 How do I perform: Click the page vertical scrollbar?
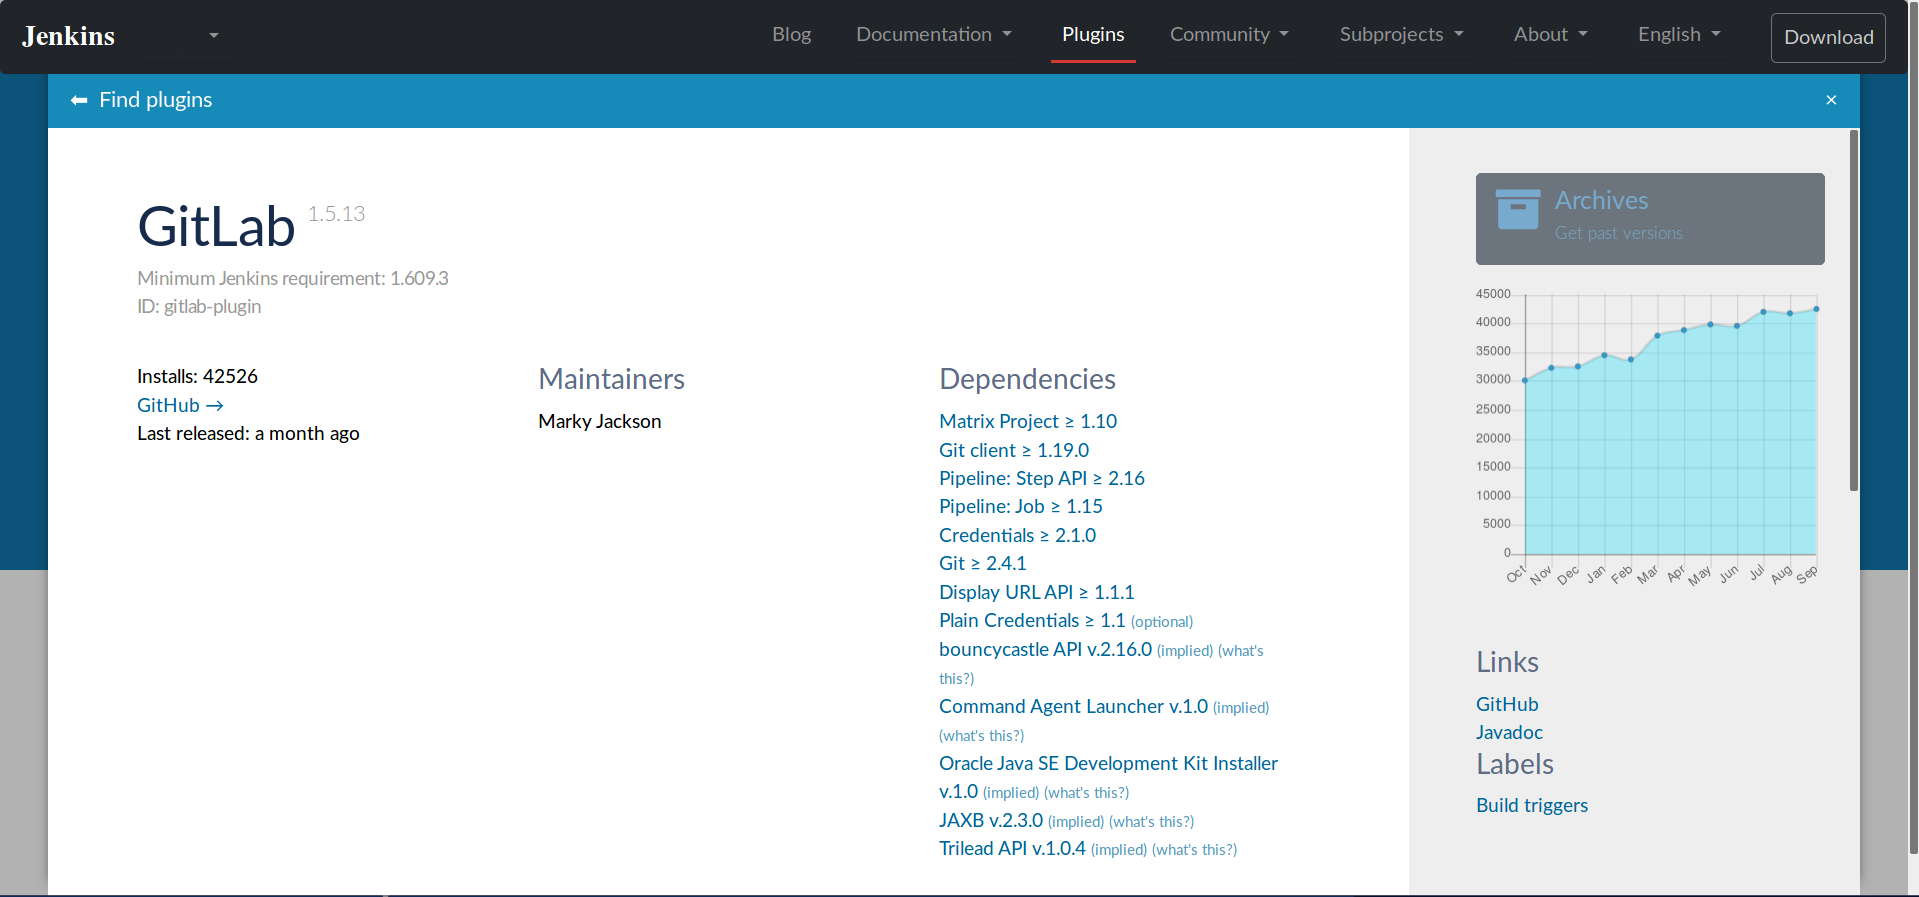coord(1853,310)
